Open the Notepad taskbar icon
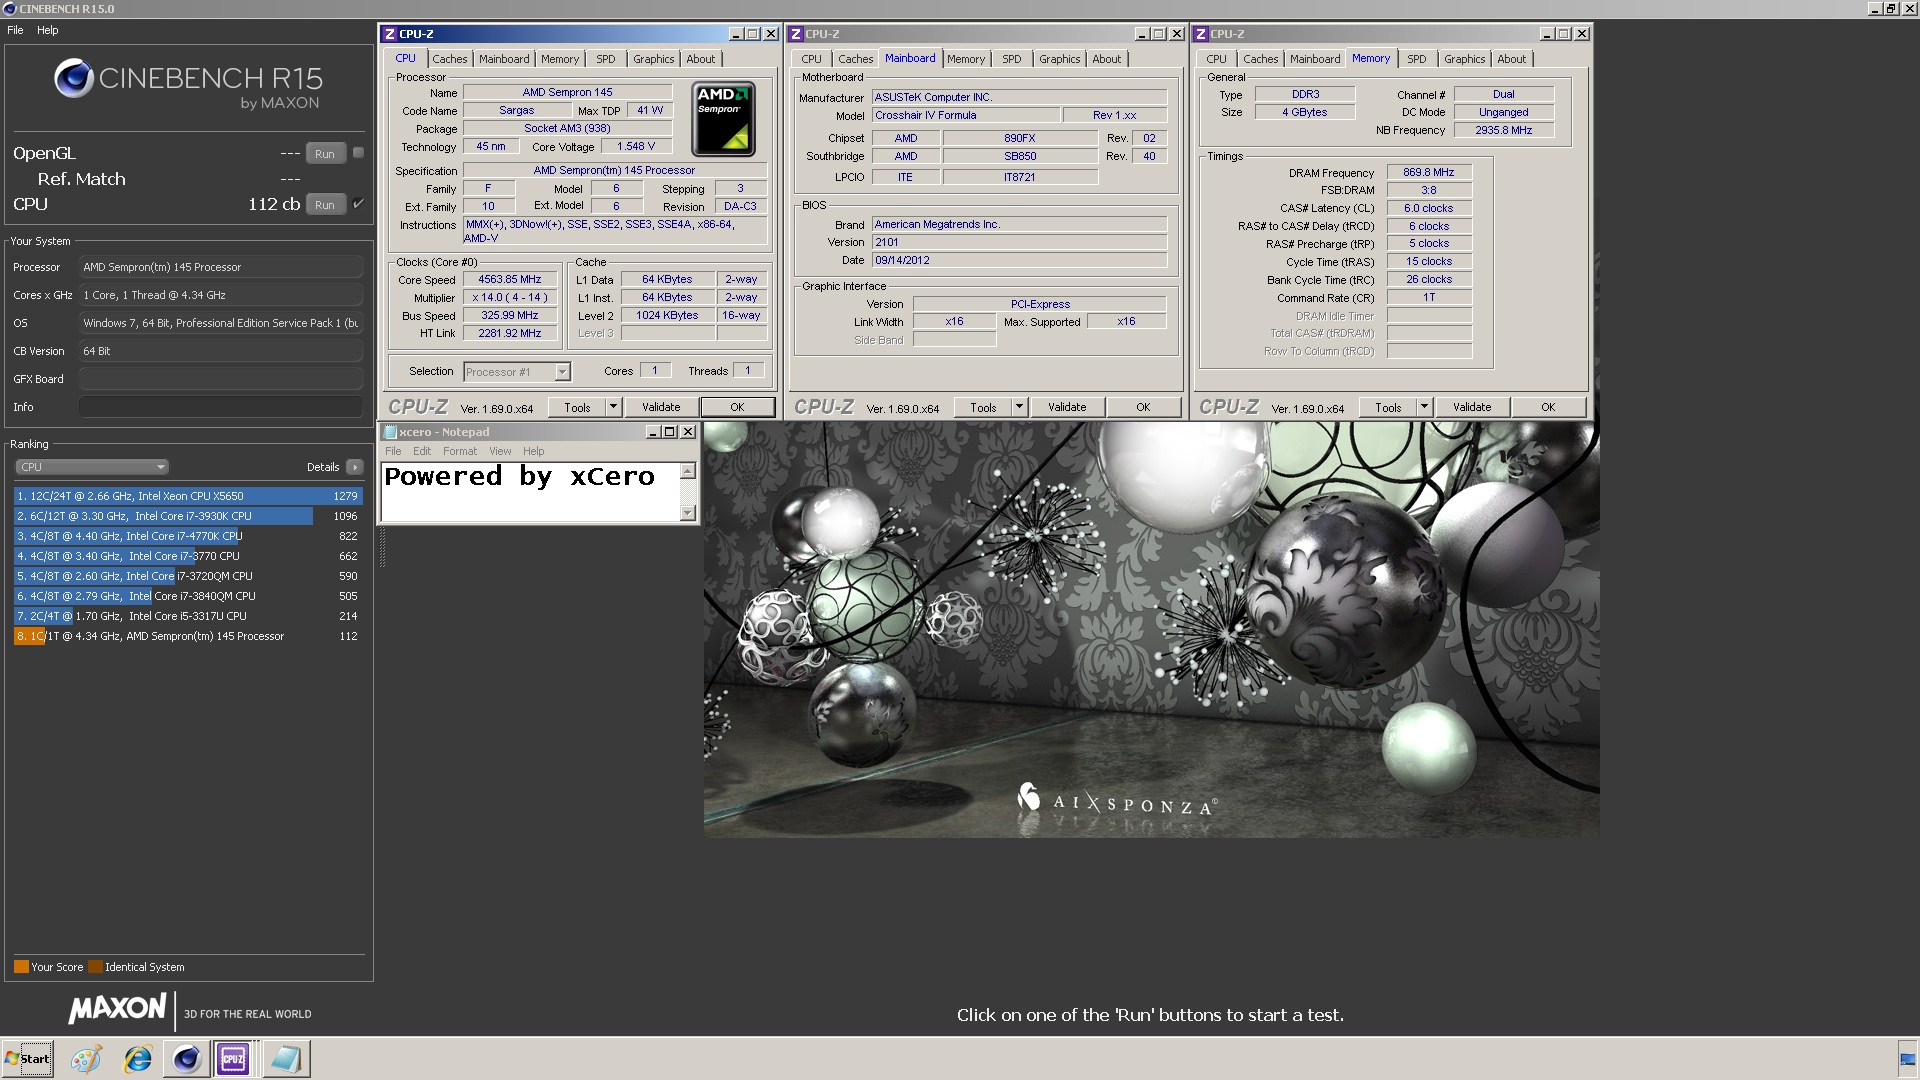The image size is (1920, 1080). pos(286,1059)
